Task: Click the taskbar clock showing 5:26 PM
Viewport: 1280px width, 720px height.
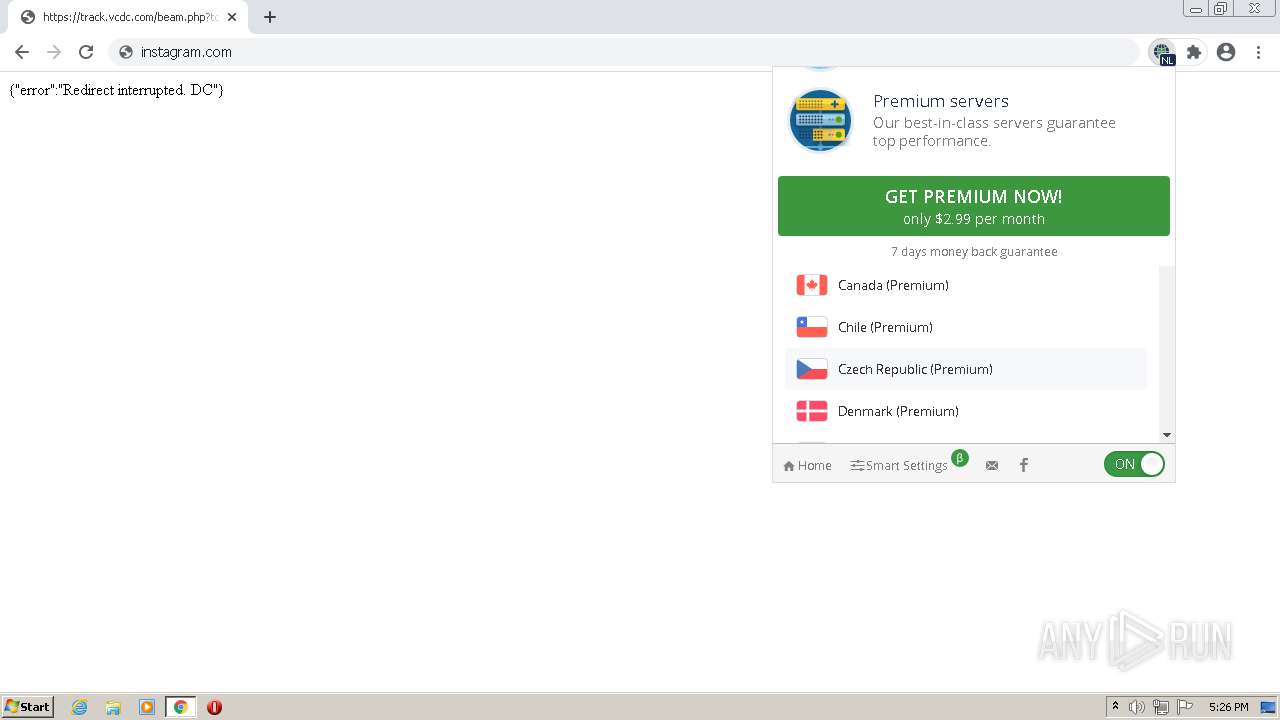Action: (1228, 707)
